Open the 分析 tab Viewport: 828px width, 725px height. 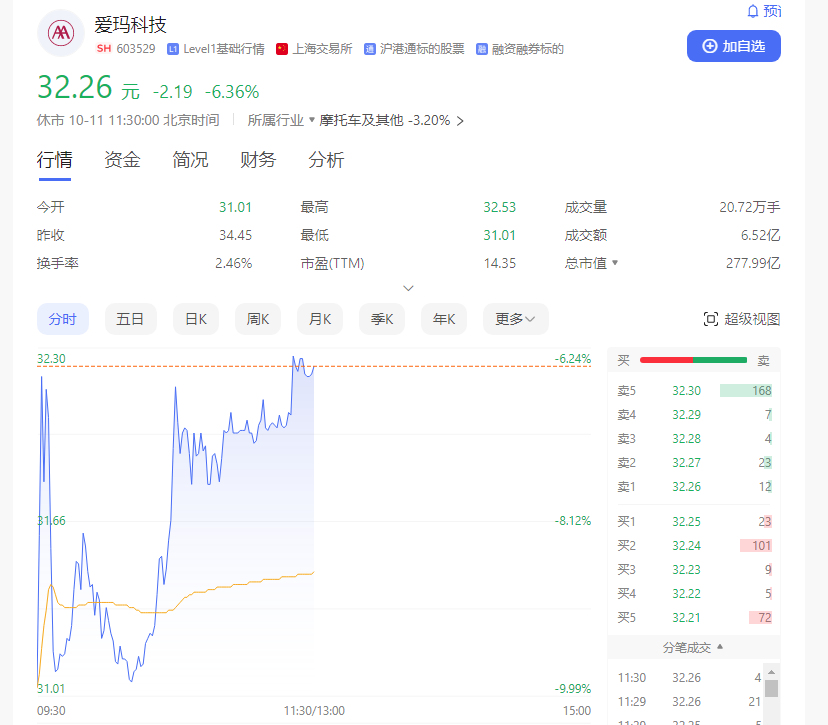coord(326,160)
